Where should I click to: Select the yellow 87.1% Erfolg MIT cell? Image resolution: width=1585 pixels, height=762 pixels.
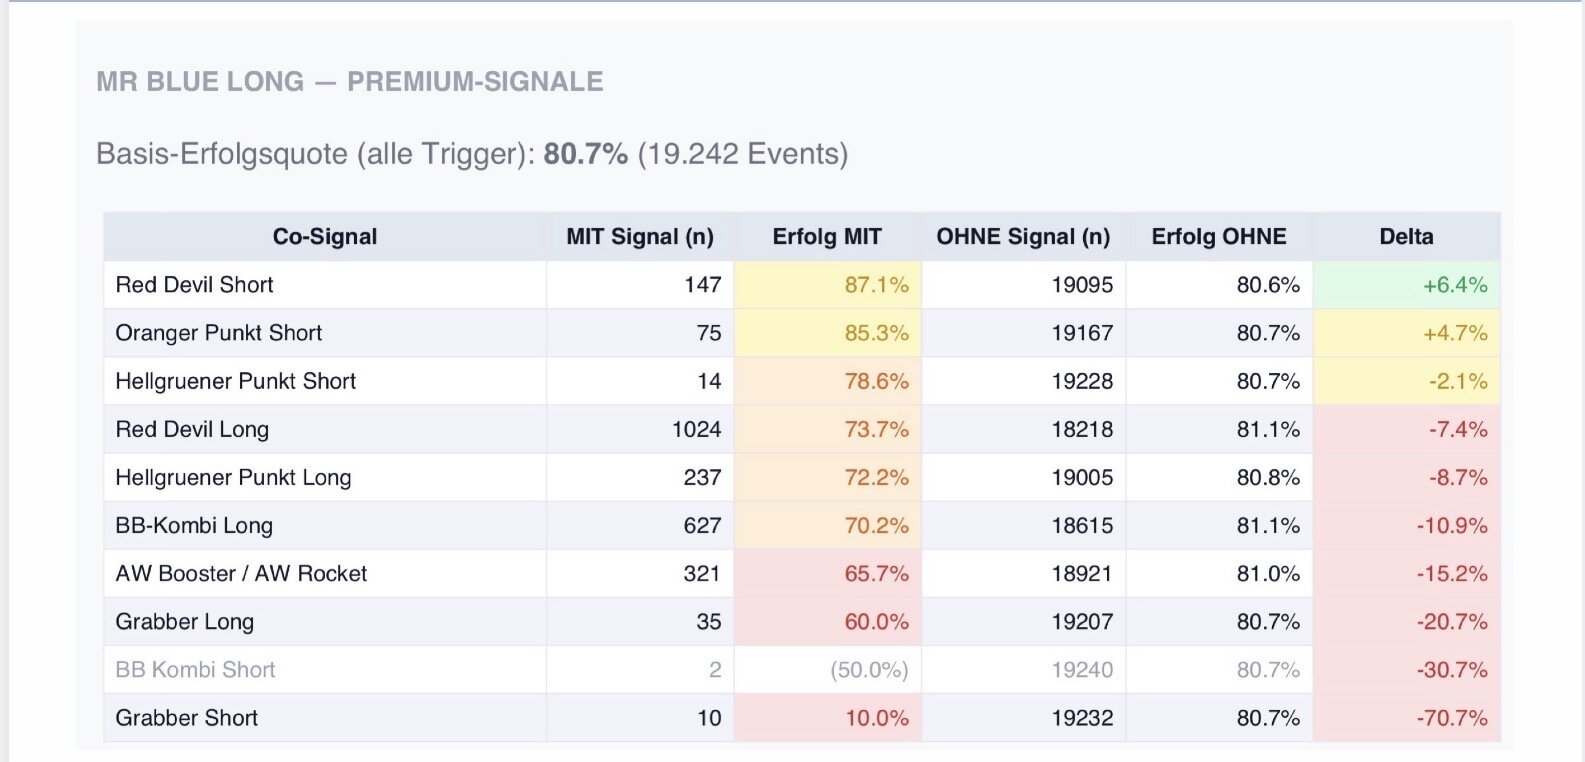[876, 285]
